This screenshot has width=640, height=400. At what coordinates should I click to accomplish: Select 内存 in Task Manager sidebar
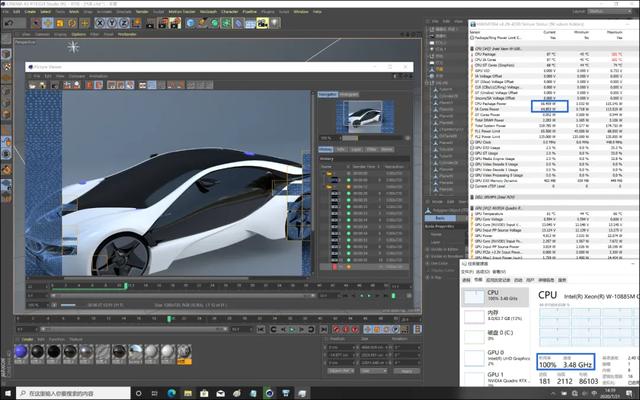pyautogui.click(x=495, y=315)
